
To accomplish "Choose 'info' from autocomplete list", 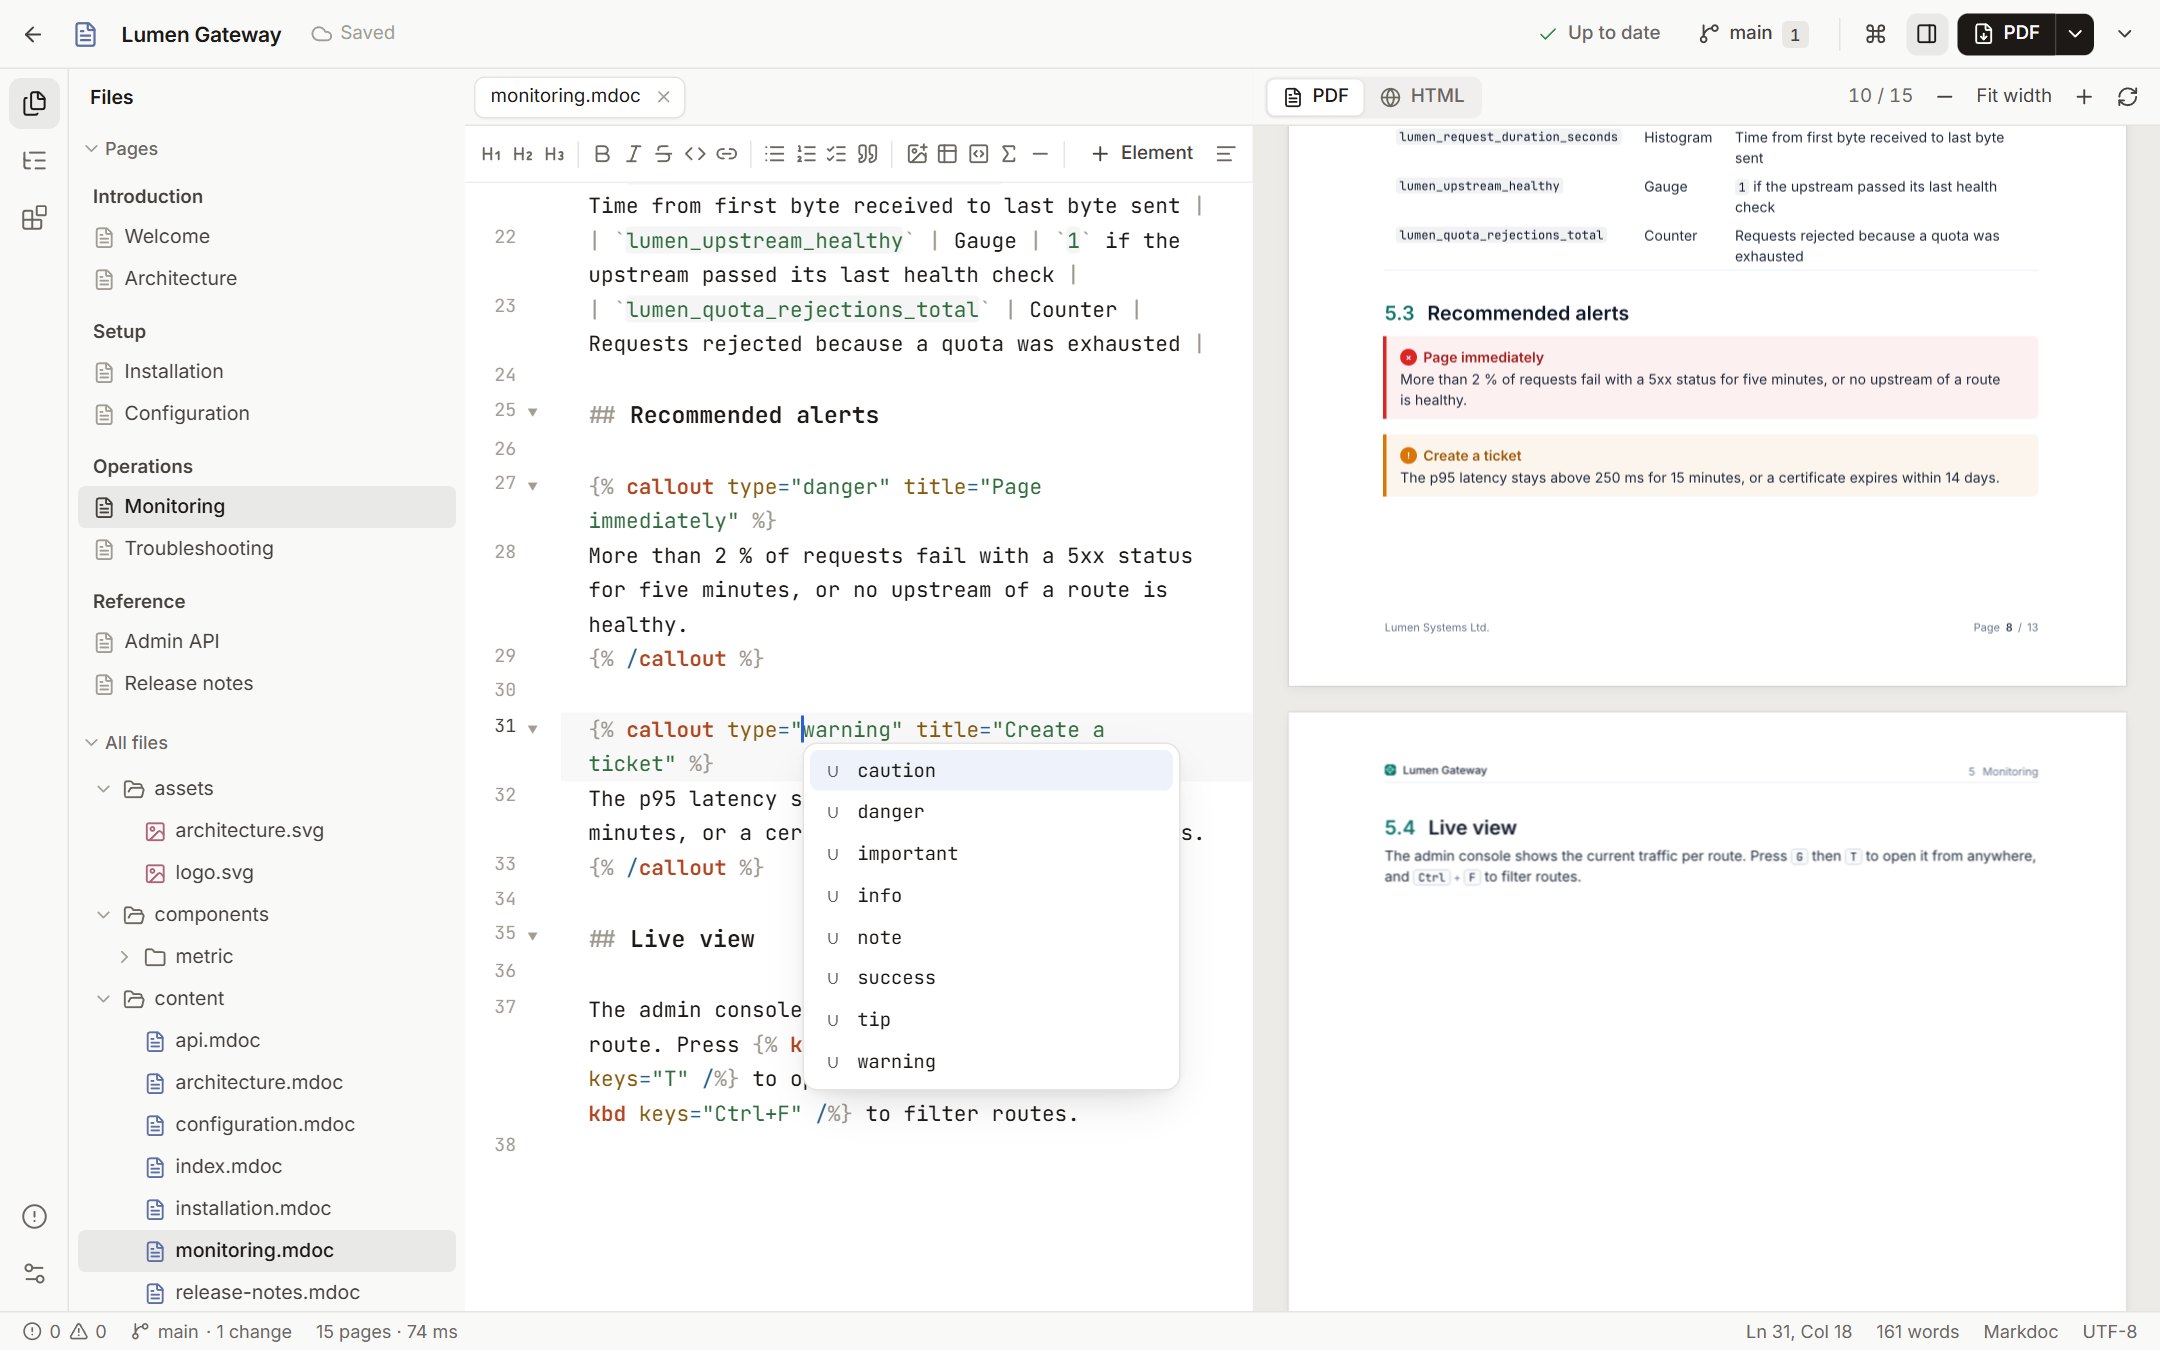I will [991, 896].
